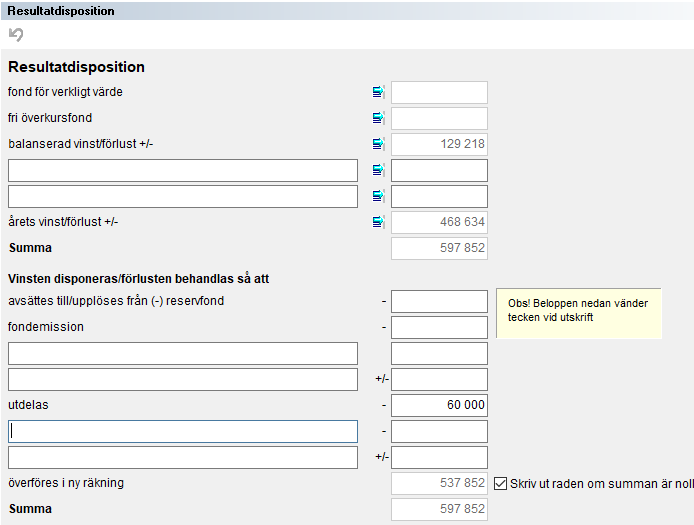Click balanserad vinst/förlust value 129 218
The image size is (694, 525).
pos(439,144)
